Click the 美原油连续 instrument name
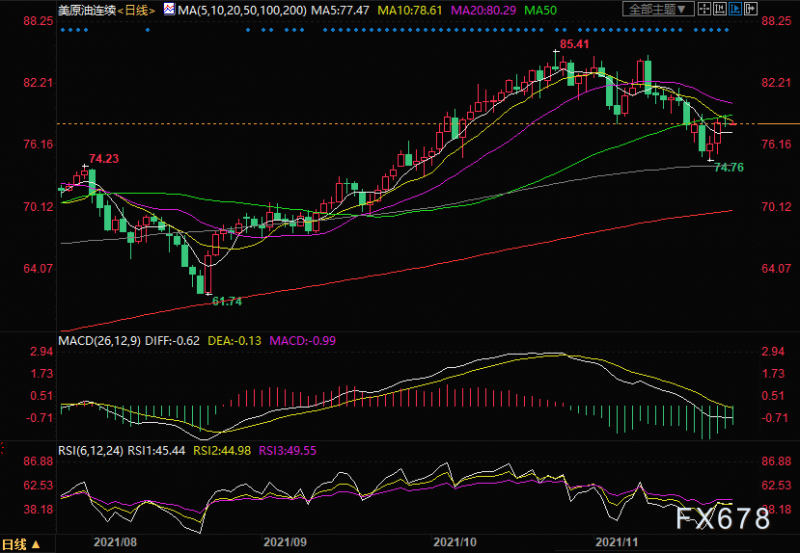This screenshot has width=800, height=553. pyautogui.click(x=87, y=10)
